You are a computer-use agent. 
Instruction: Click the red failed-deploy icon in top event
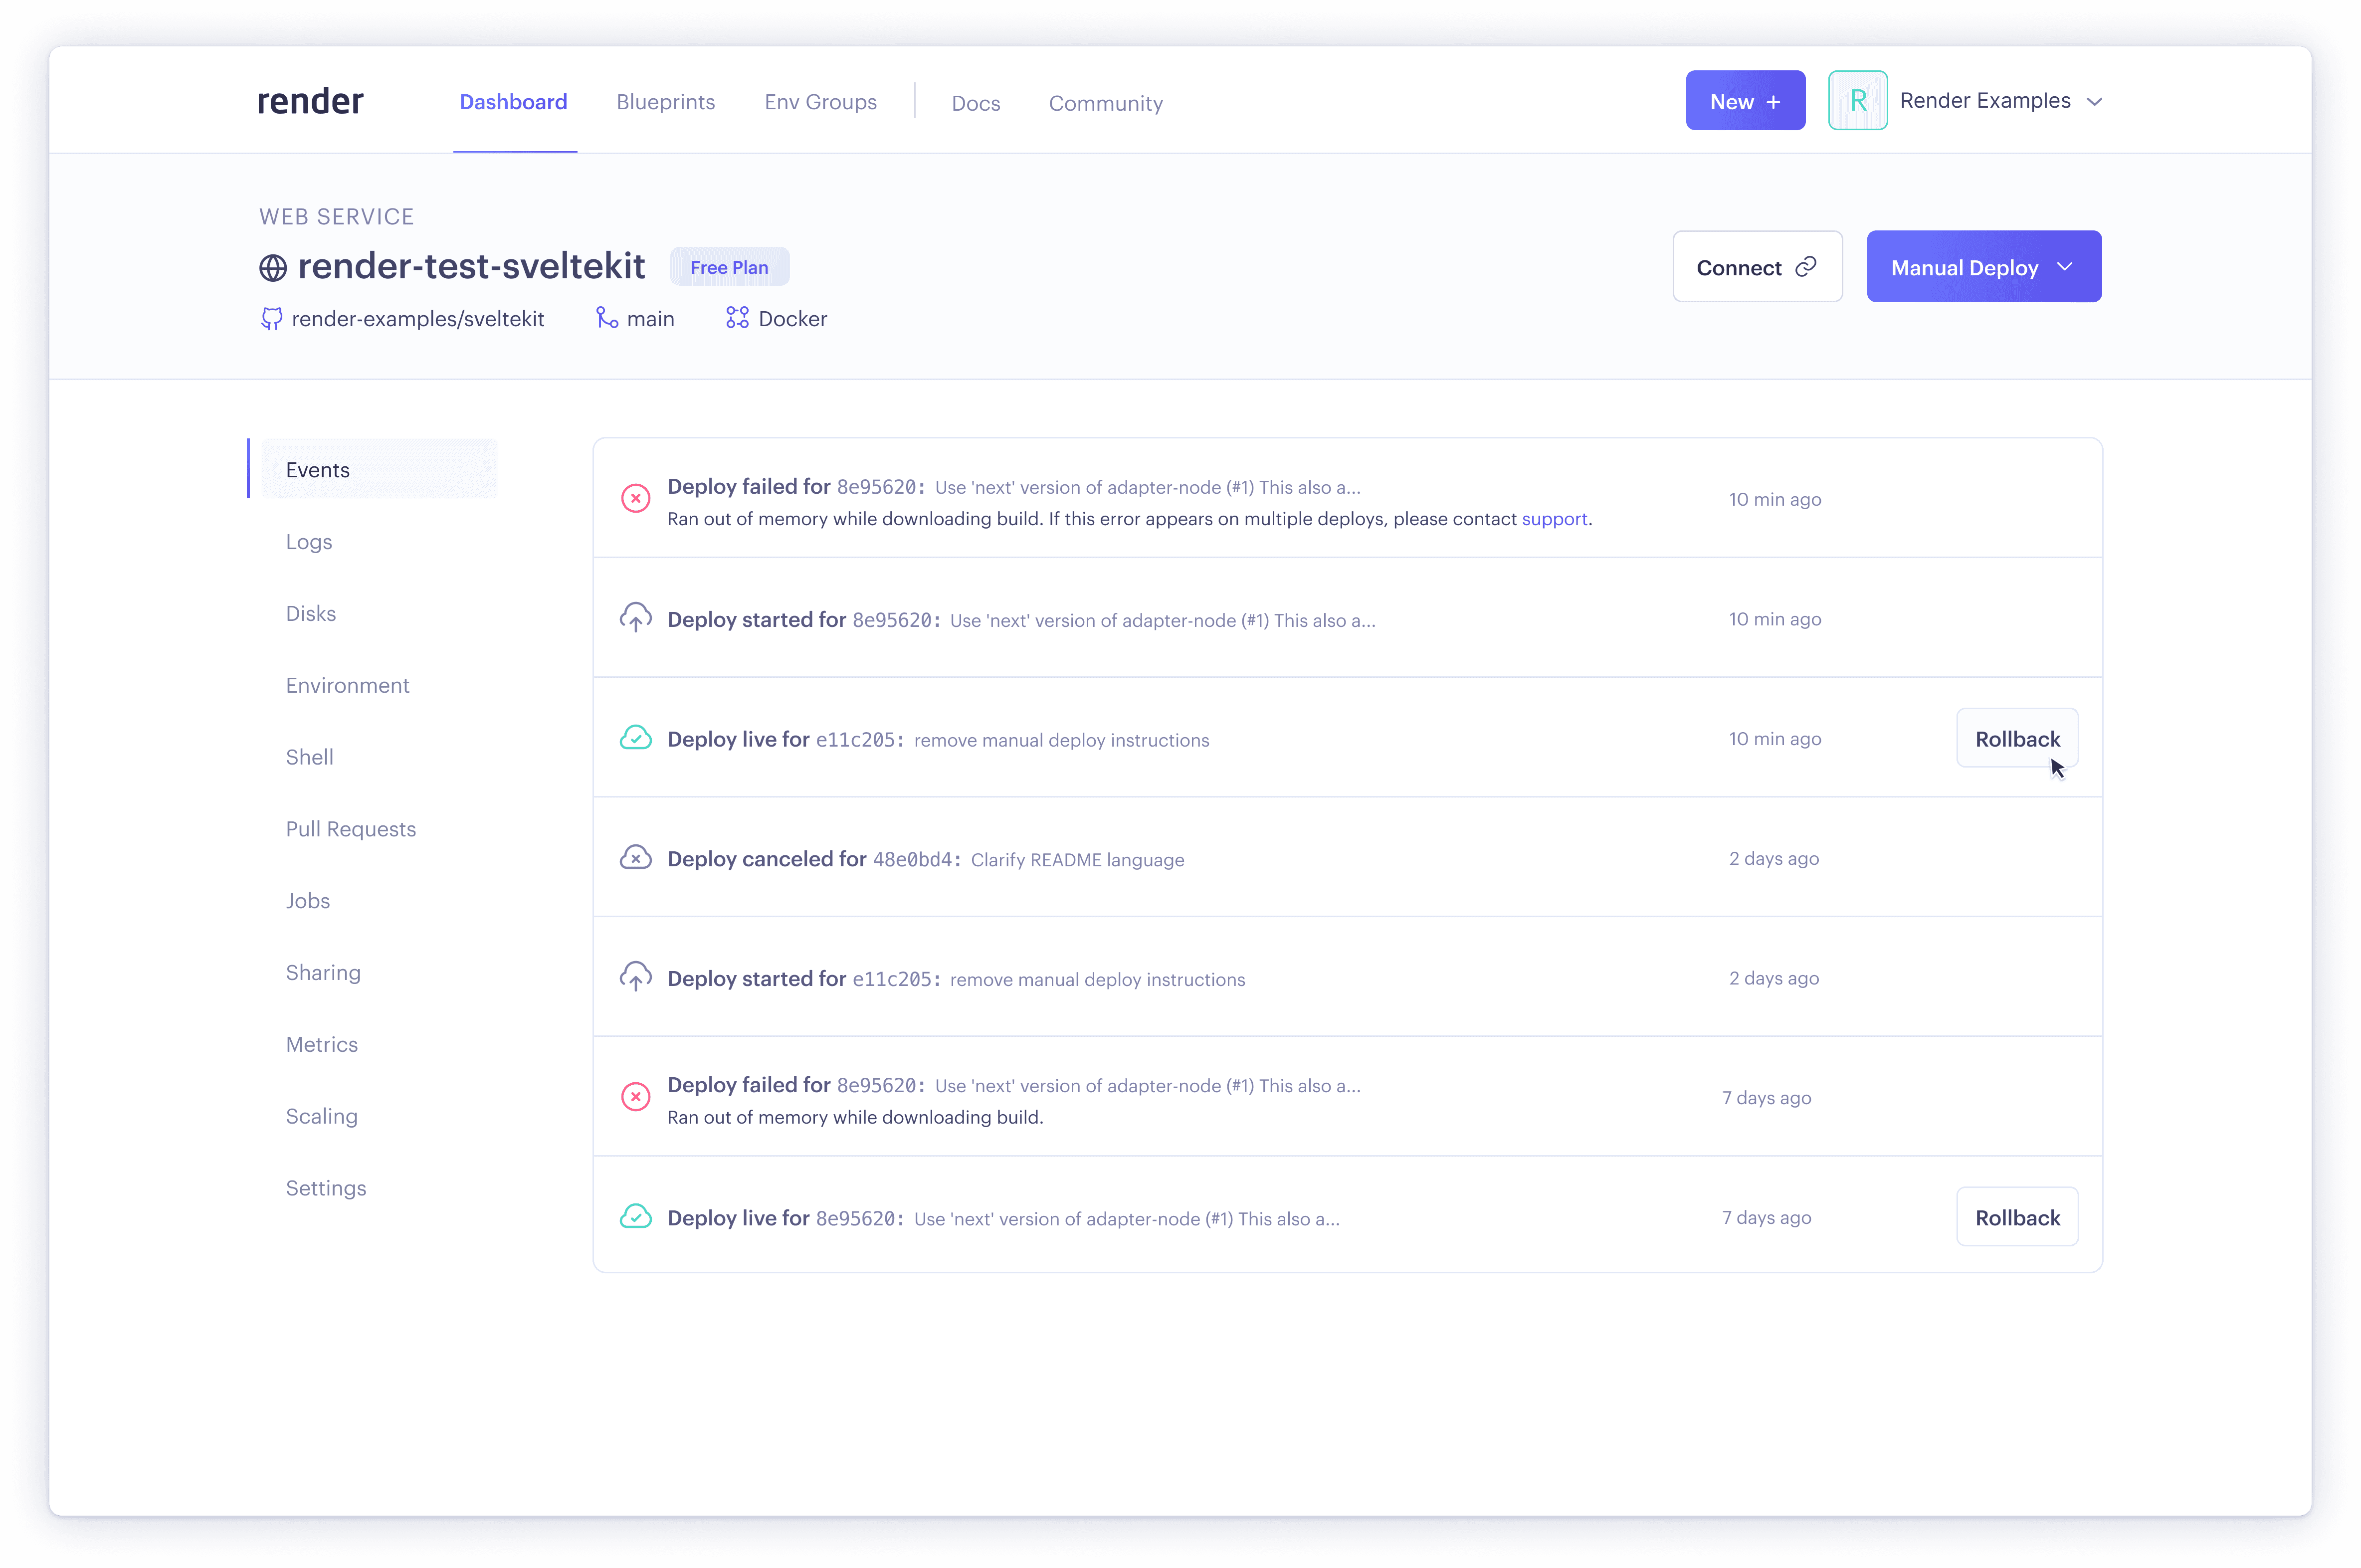click(x=635, y=498)
